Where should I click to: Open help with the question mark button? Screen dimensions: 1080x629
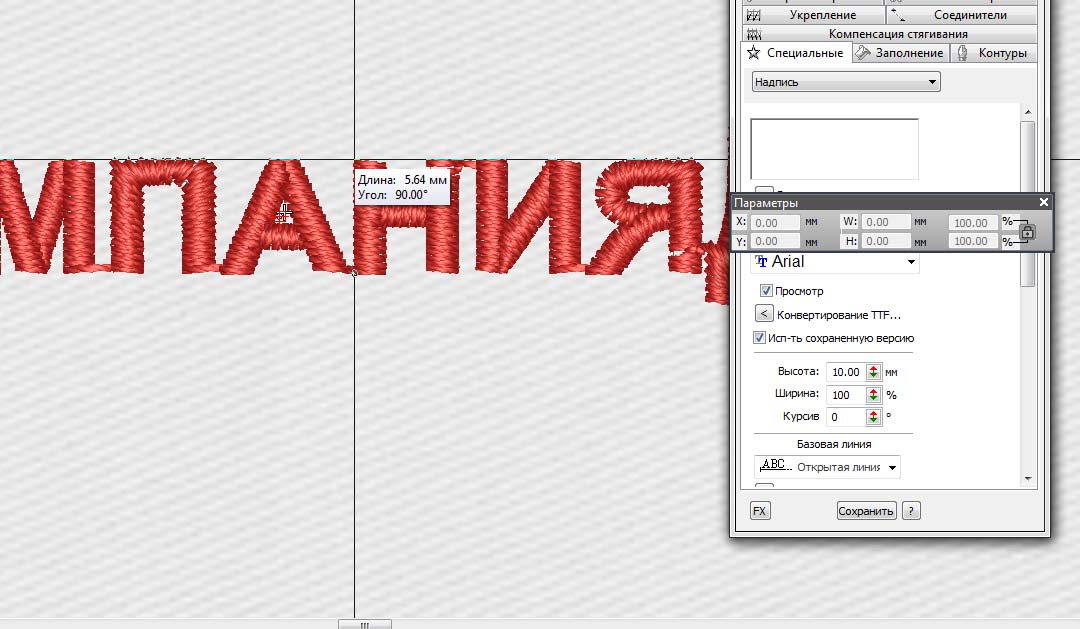910,511
